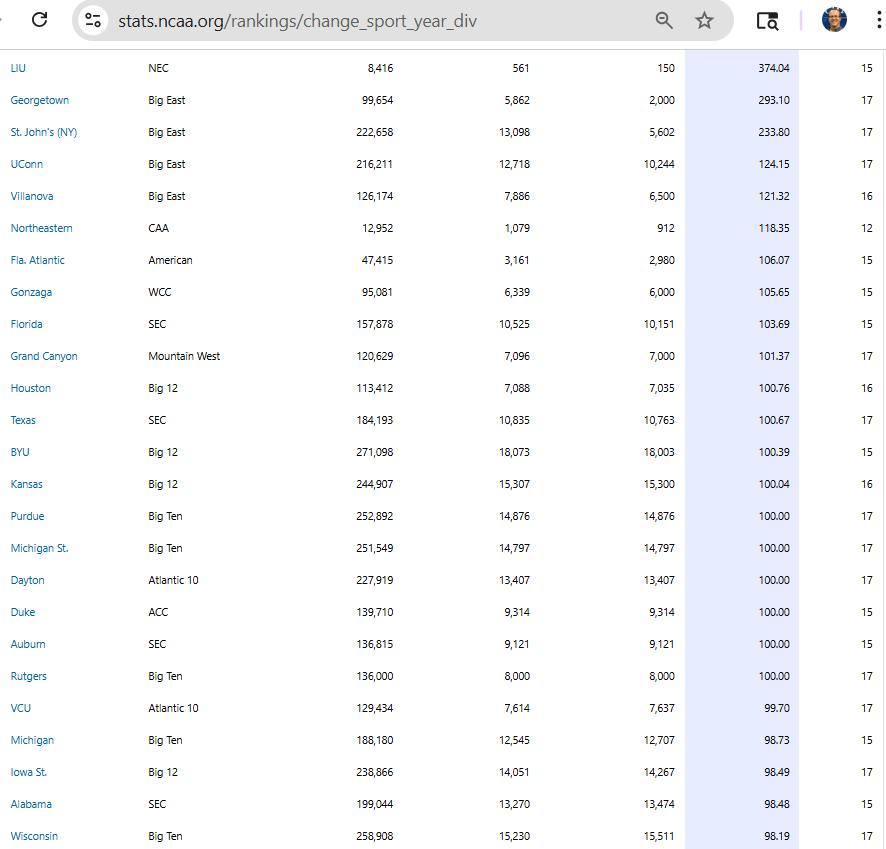Click Mountain West cell for Grand Canyon
Viewport: 886px width, 849px height.
pyautogui.click(x=184, y=356)
